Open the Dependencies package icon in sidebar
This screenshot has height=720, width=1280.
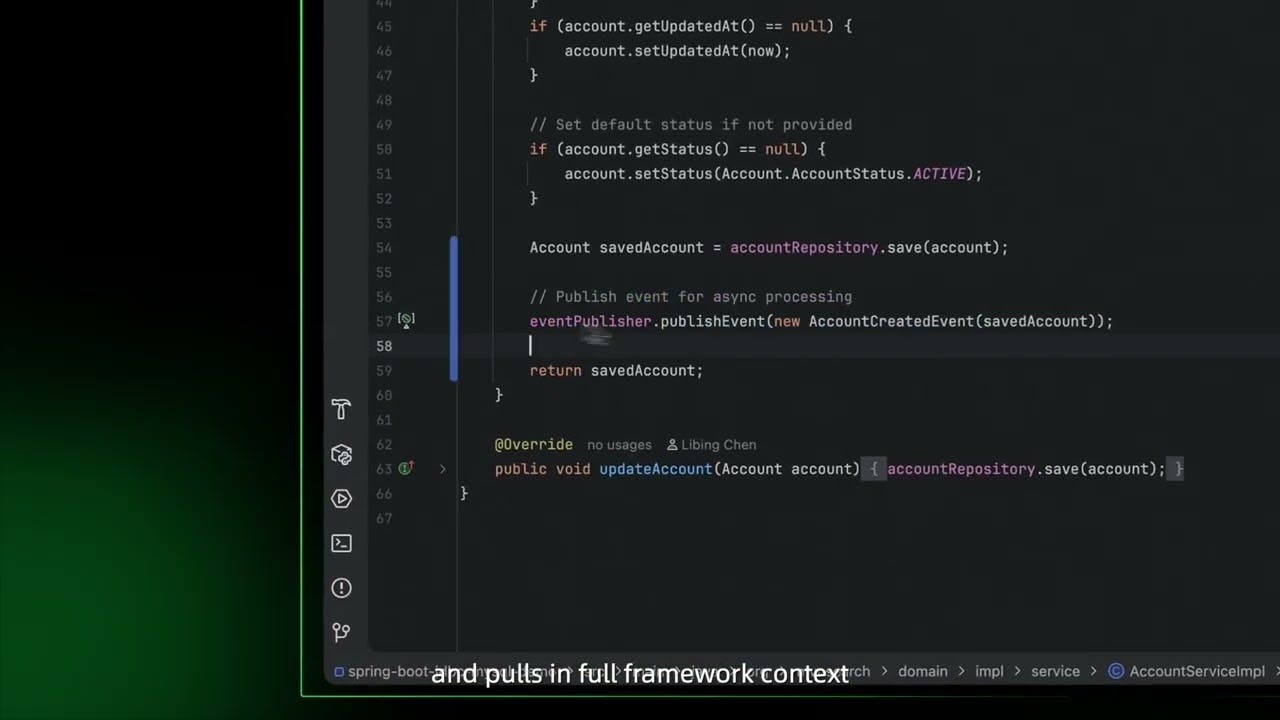341,455
